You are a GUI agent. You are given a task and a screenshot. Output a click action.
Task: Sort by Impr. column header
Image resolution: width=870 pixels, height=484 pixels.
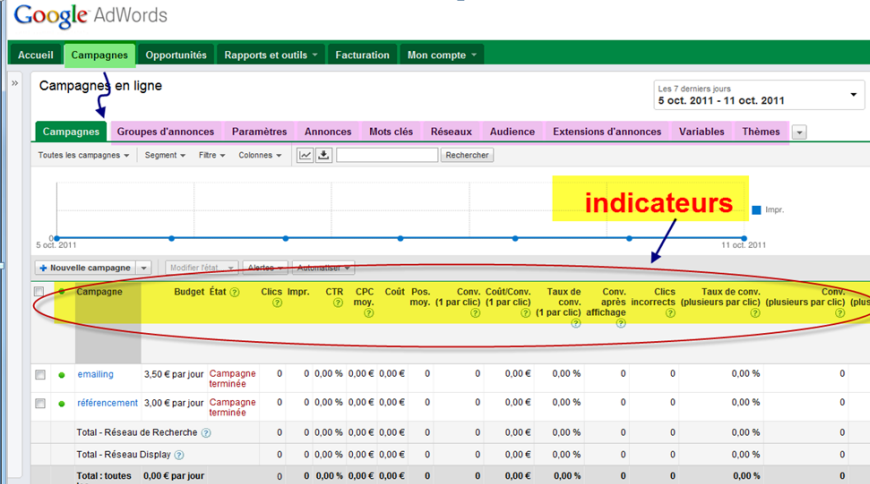[298, 292]
